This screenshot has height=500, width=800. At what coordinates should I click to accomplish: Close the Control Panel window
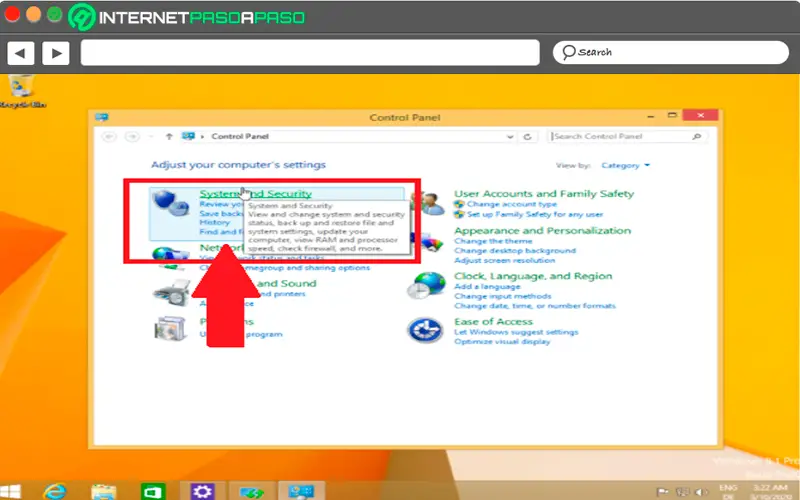(701, 115)
